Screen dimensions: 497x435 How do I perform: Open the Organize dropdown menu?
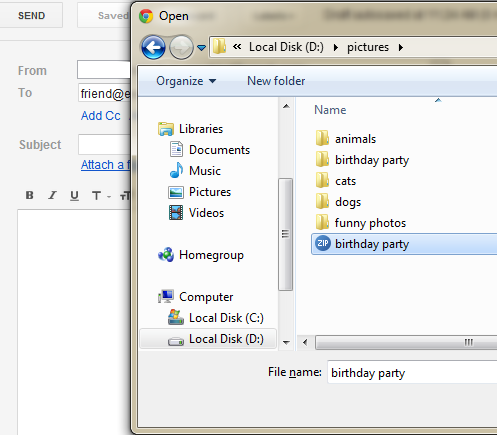tap(186, 81)
